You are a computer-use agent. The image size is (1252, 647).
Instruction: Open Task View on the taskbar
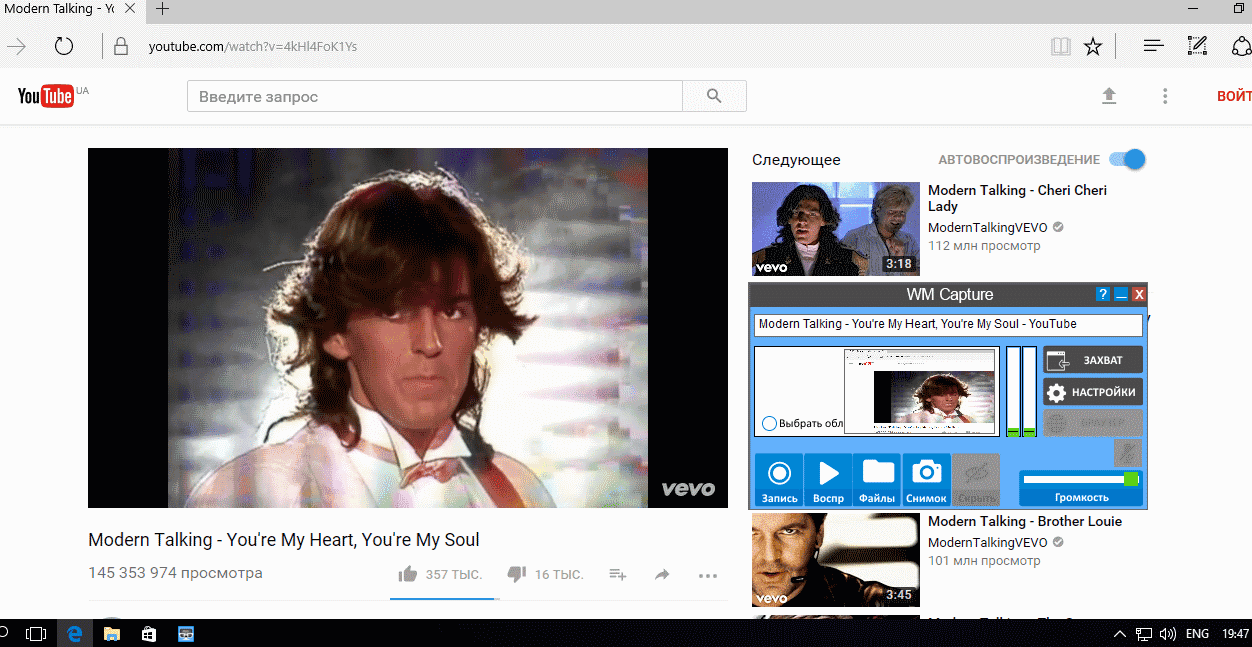[x=36, y=633]
